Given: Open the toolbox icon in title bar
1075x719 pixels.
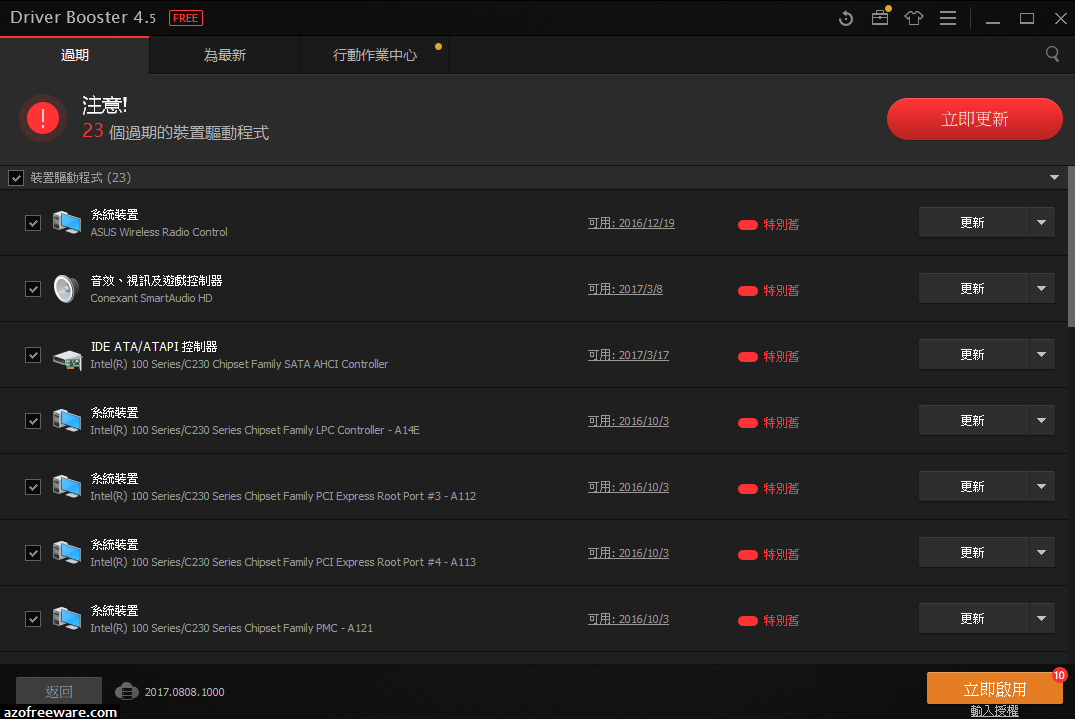Looking at the screenshot, I should pyautogui.click(x=880, y=18).
